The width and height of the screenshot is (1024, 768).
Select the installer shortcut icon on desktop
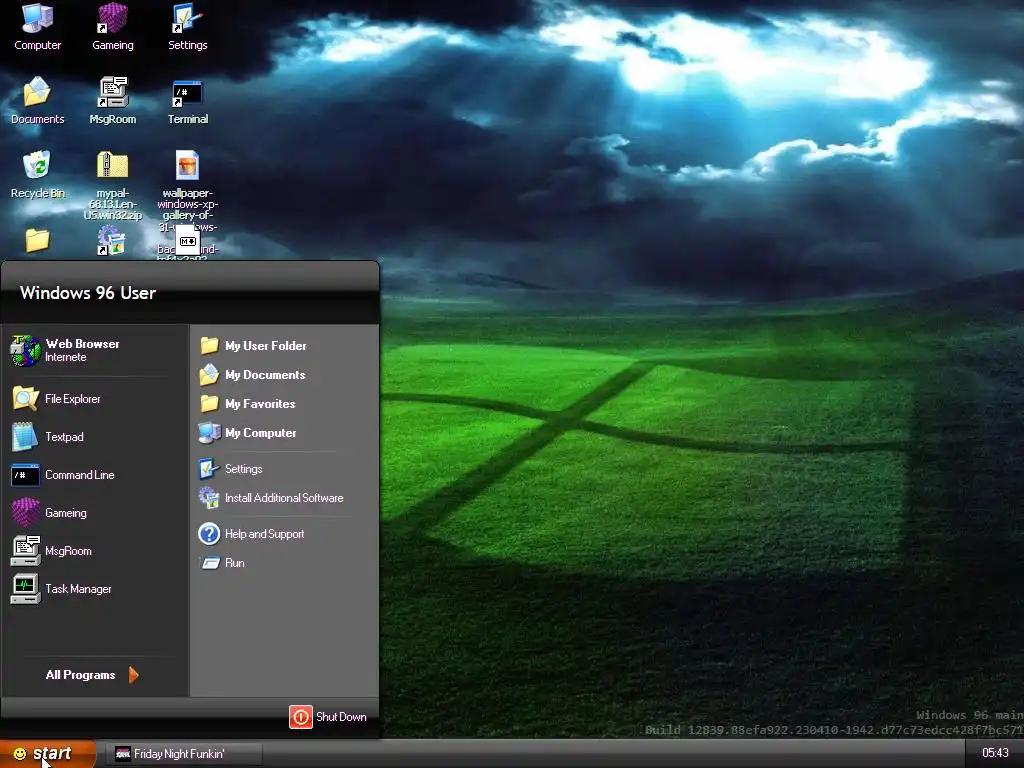112,240
